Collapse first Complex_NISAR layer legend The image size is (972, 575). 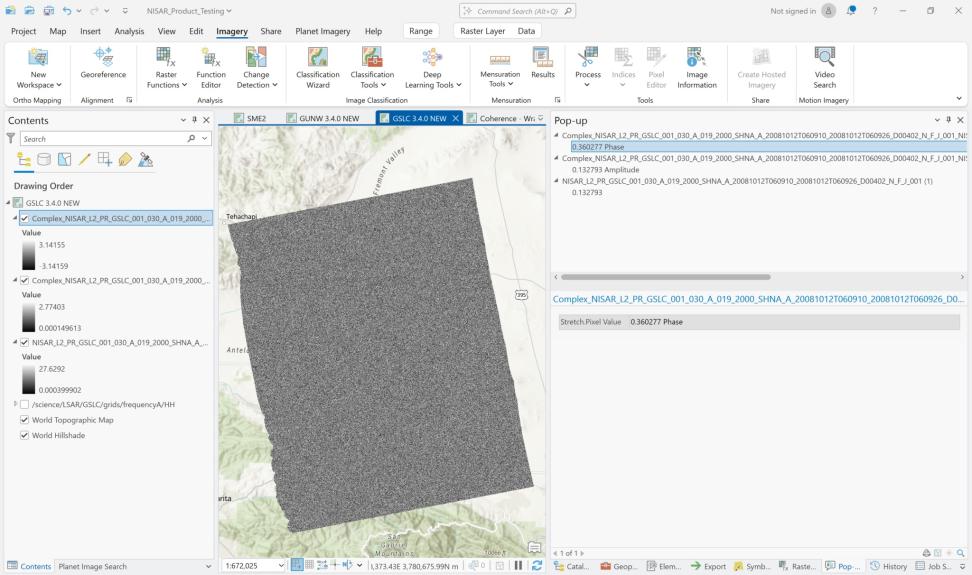tap(15, 218)
